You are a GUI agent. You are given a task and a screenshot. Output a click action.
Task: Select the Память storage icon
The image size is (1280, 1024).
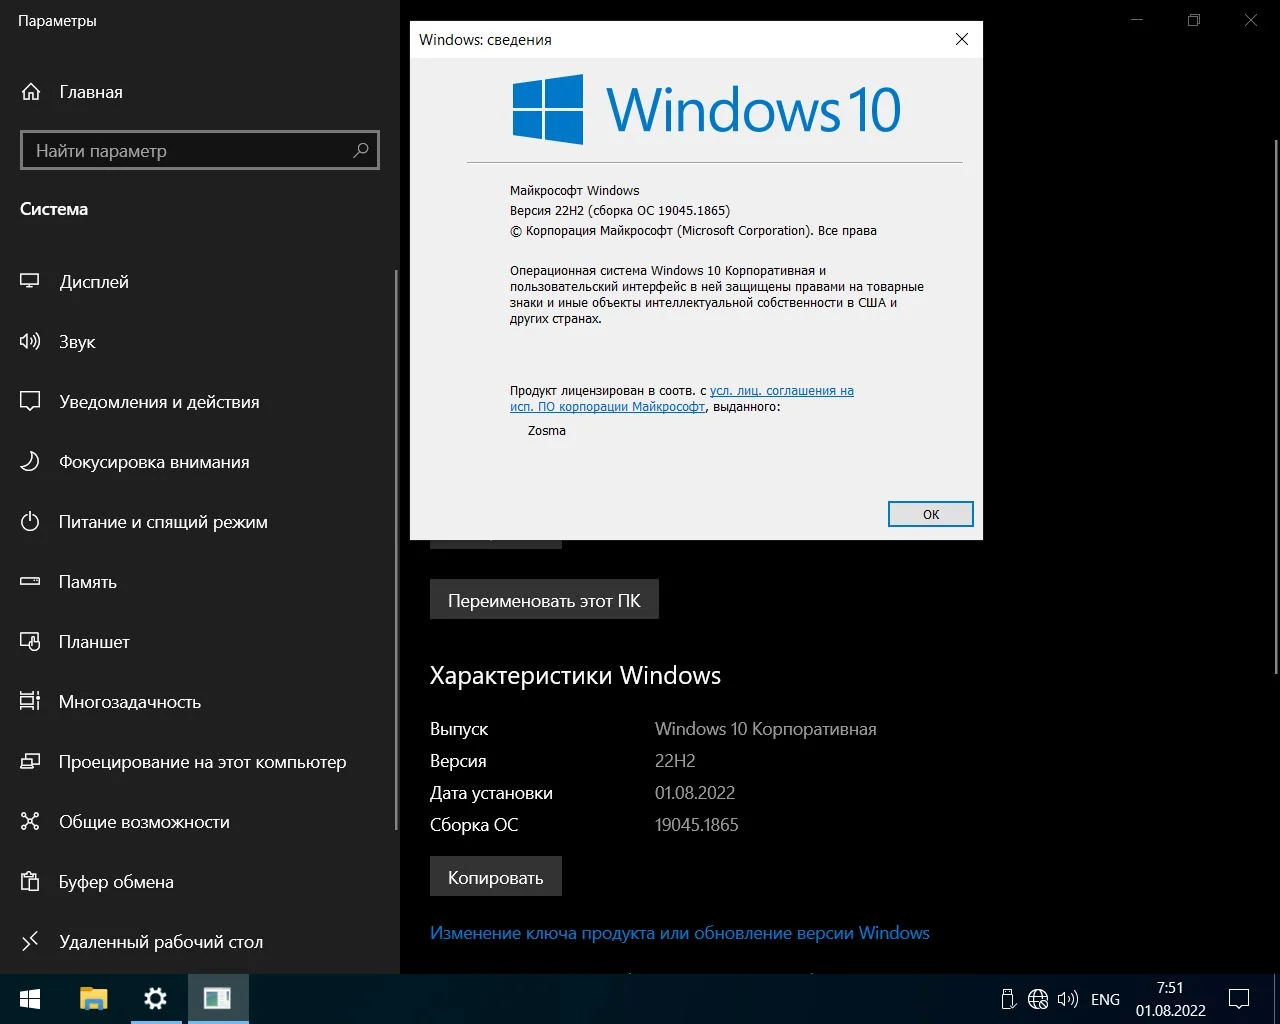click(x=30, y=582)
